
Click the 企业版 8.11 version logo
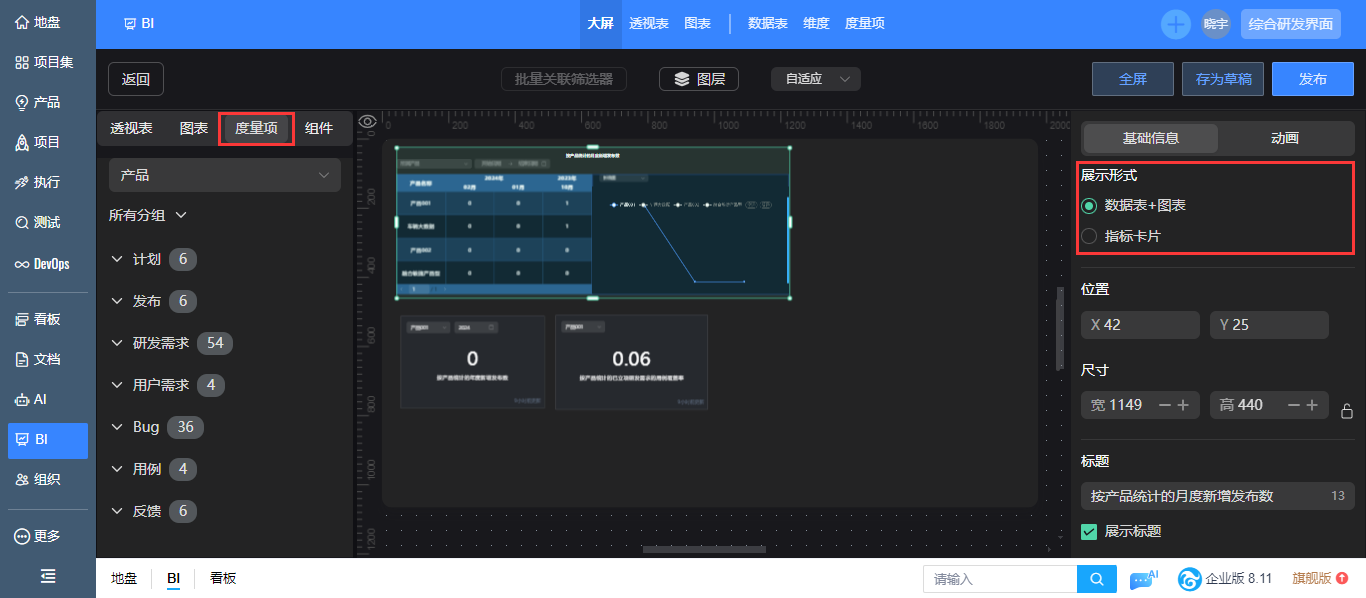tap(1225, 579)
